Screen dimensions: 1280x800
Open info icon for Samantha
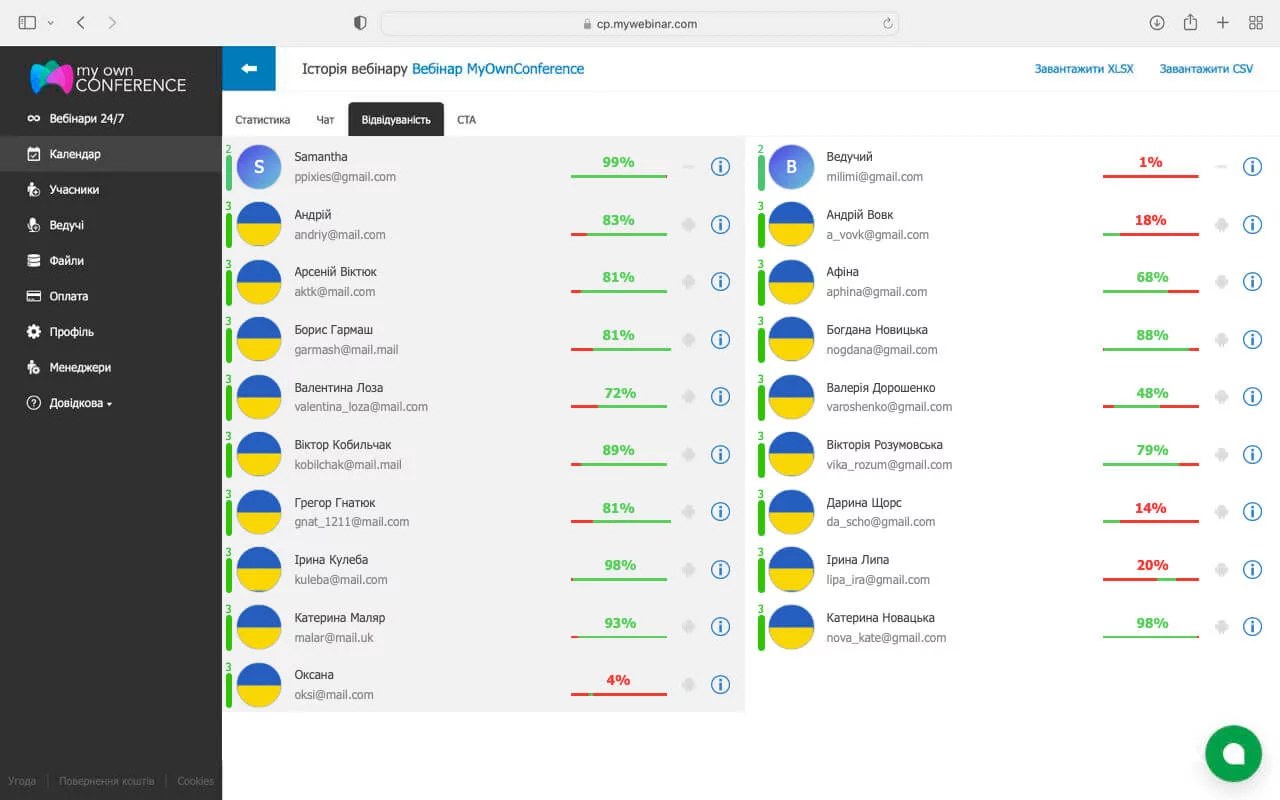[x=720, y=167]
